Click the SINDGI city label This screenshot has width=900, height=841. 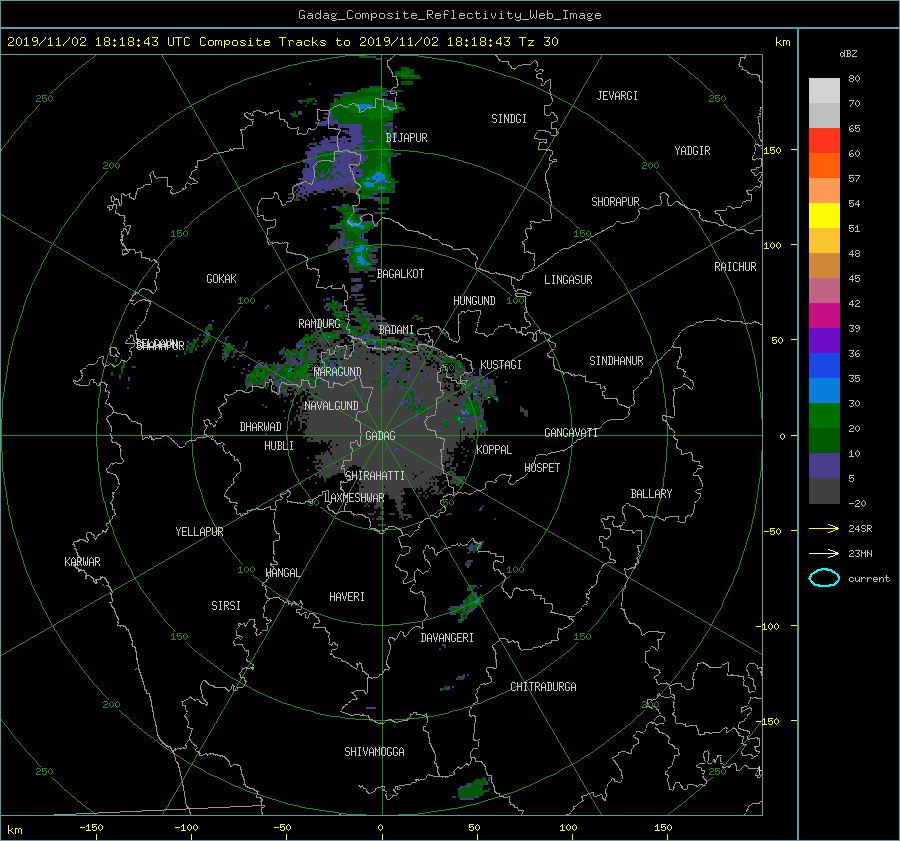[509, 119]
